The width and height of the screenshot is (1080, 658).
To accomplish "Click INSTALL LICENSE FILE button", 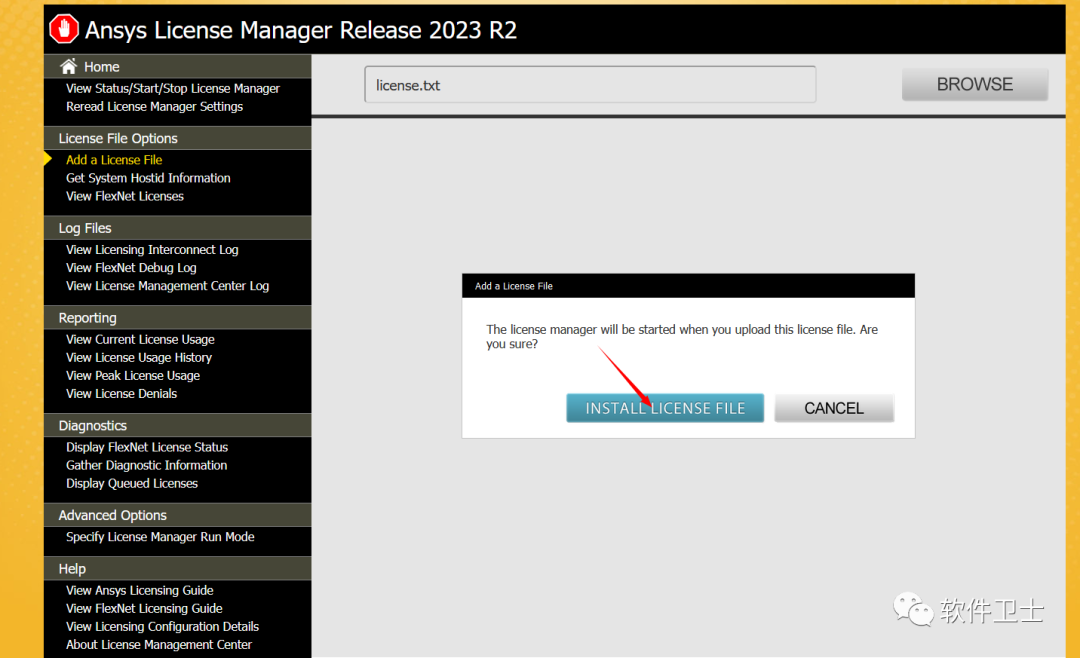I will coord(665,408).
